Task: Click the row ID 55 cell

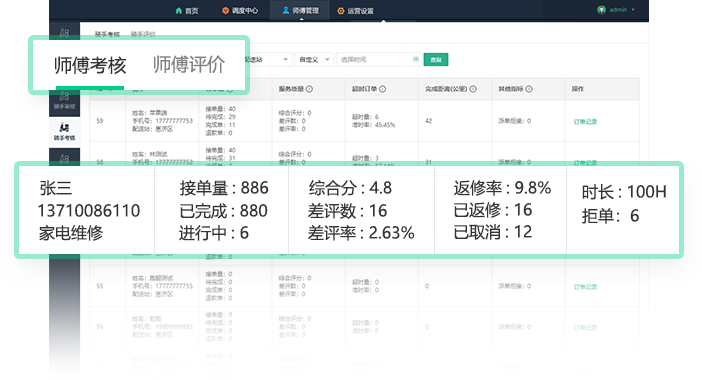Action: coord(100,286)
